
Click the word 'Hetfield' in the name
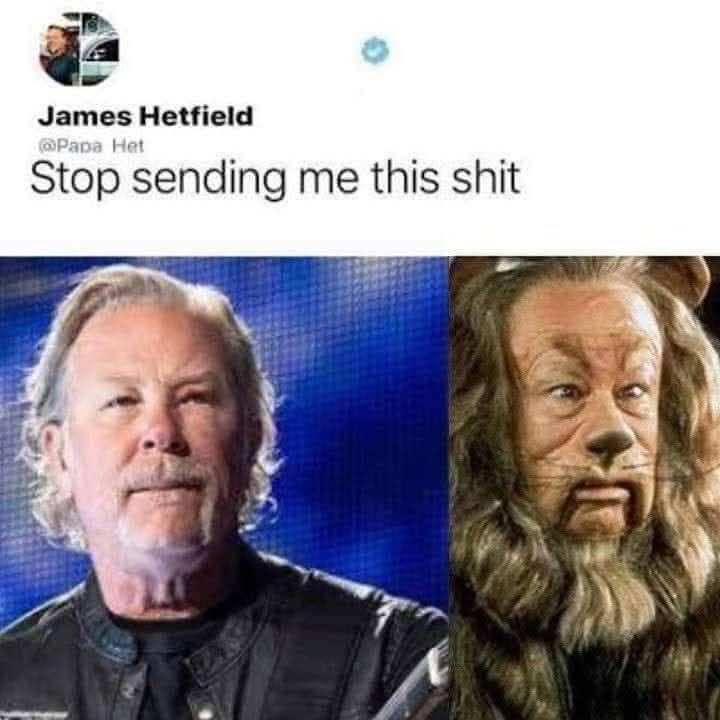tap(196, 116)
